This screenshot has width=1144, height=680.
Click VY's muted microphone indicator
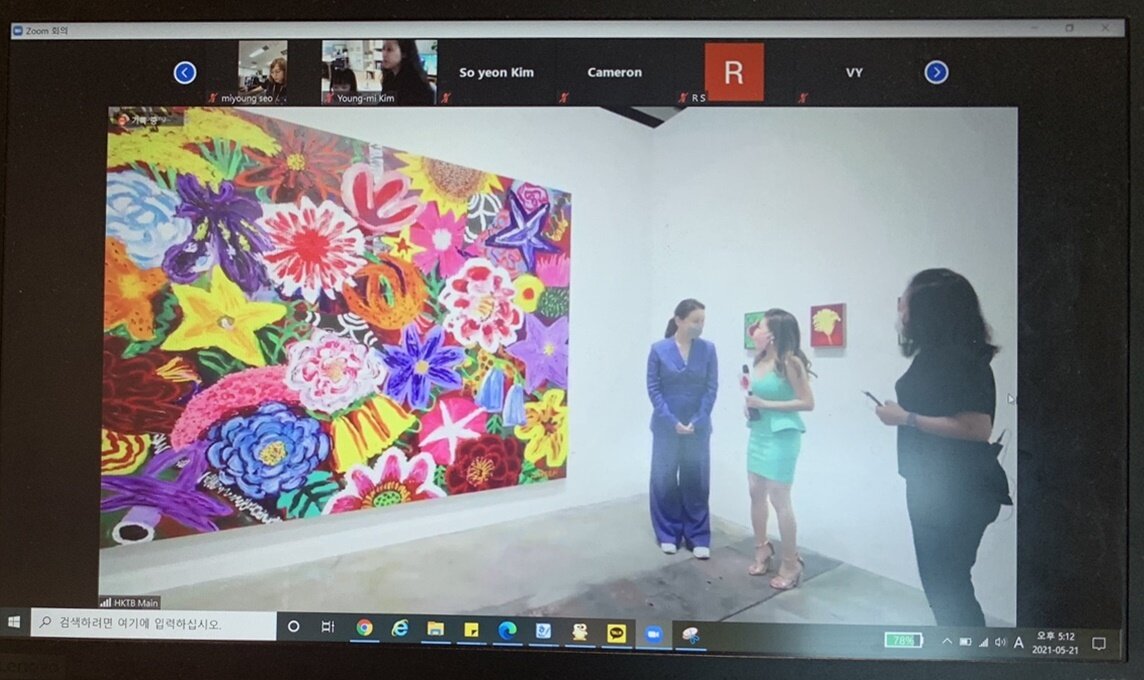803,97
